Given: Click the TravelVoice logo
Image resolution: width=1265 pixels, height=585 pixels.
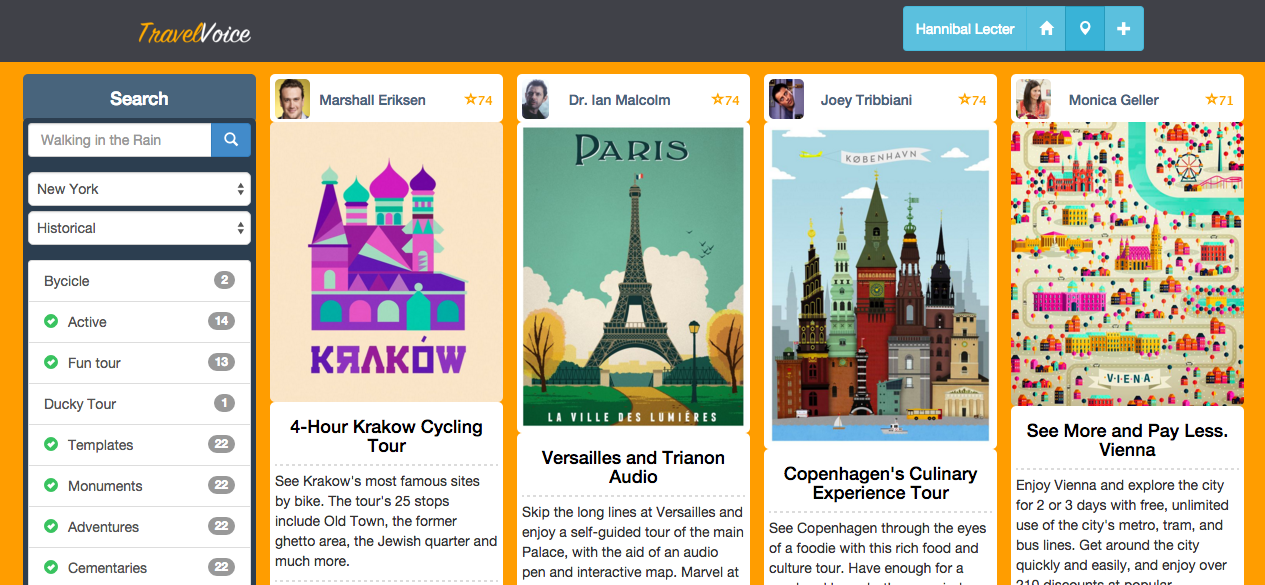Looking at the screenshot, I should [194, 33].
